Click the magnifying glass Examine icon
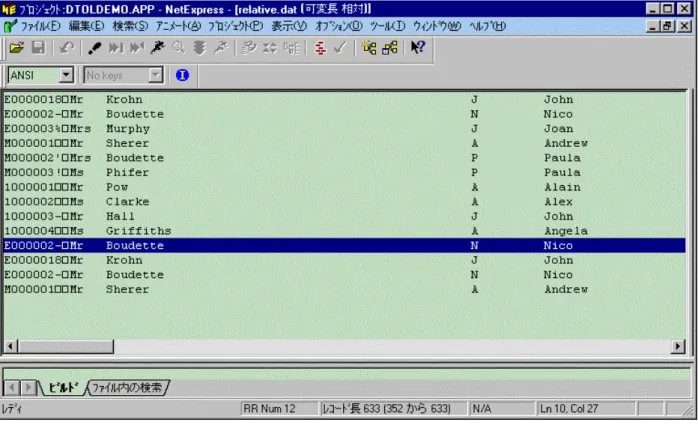 pos(179,48)
